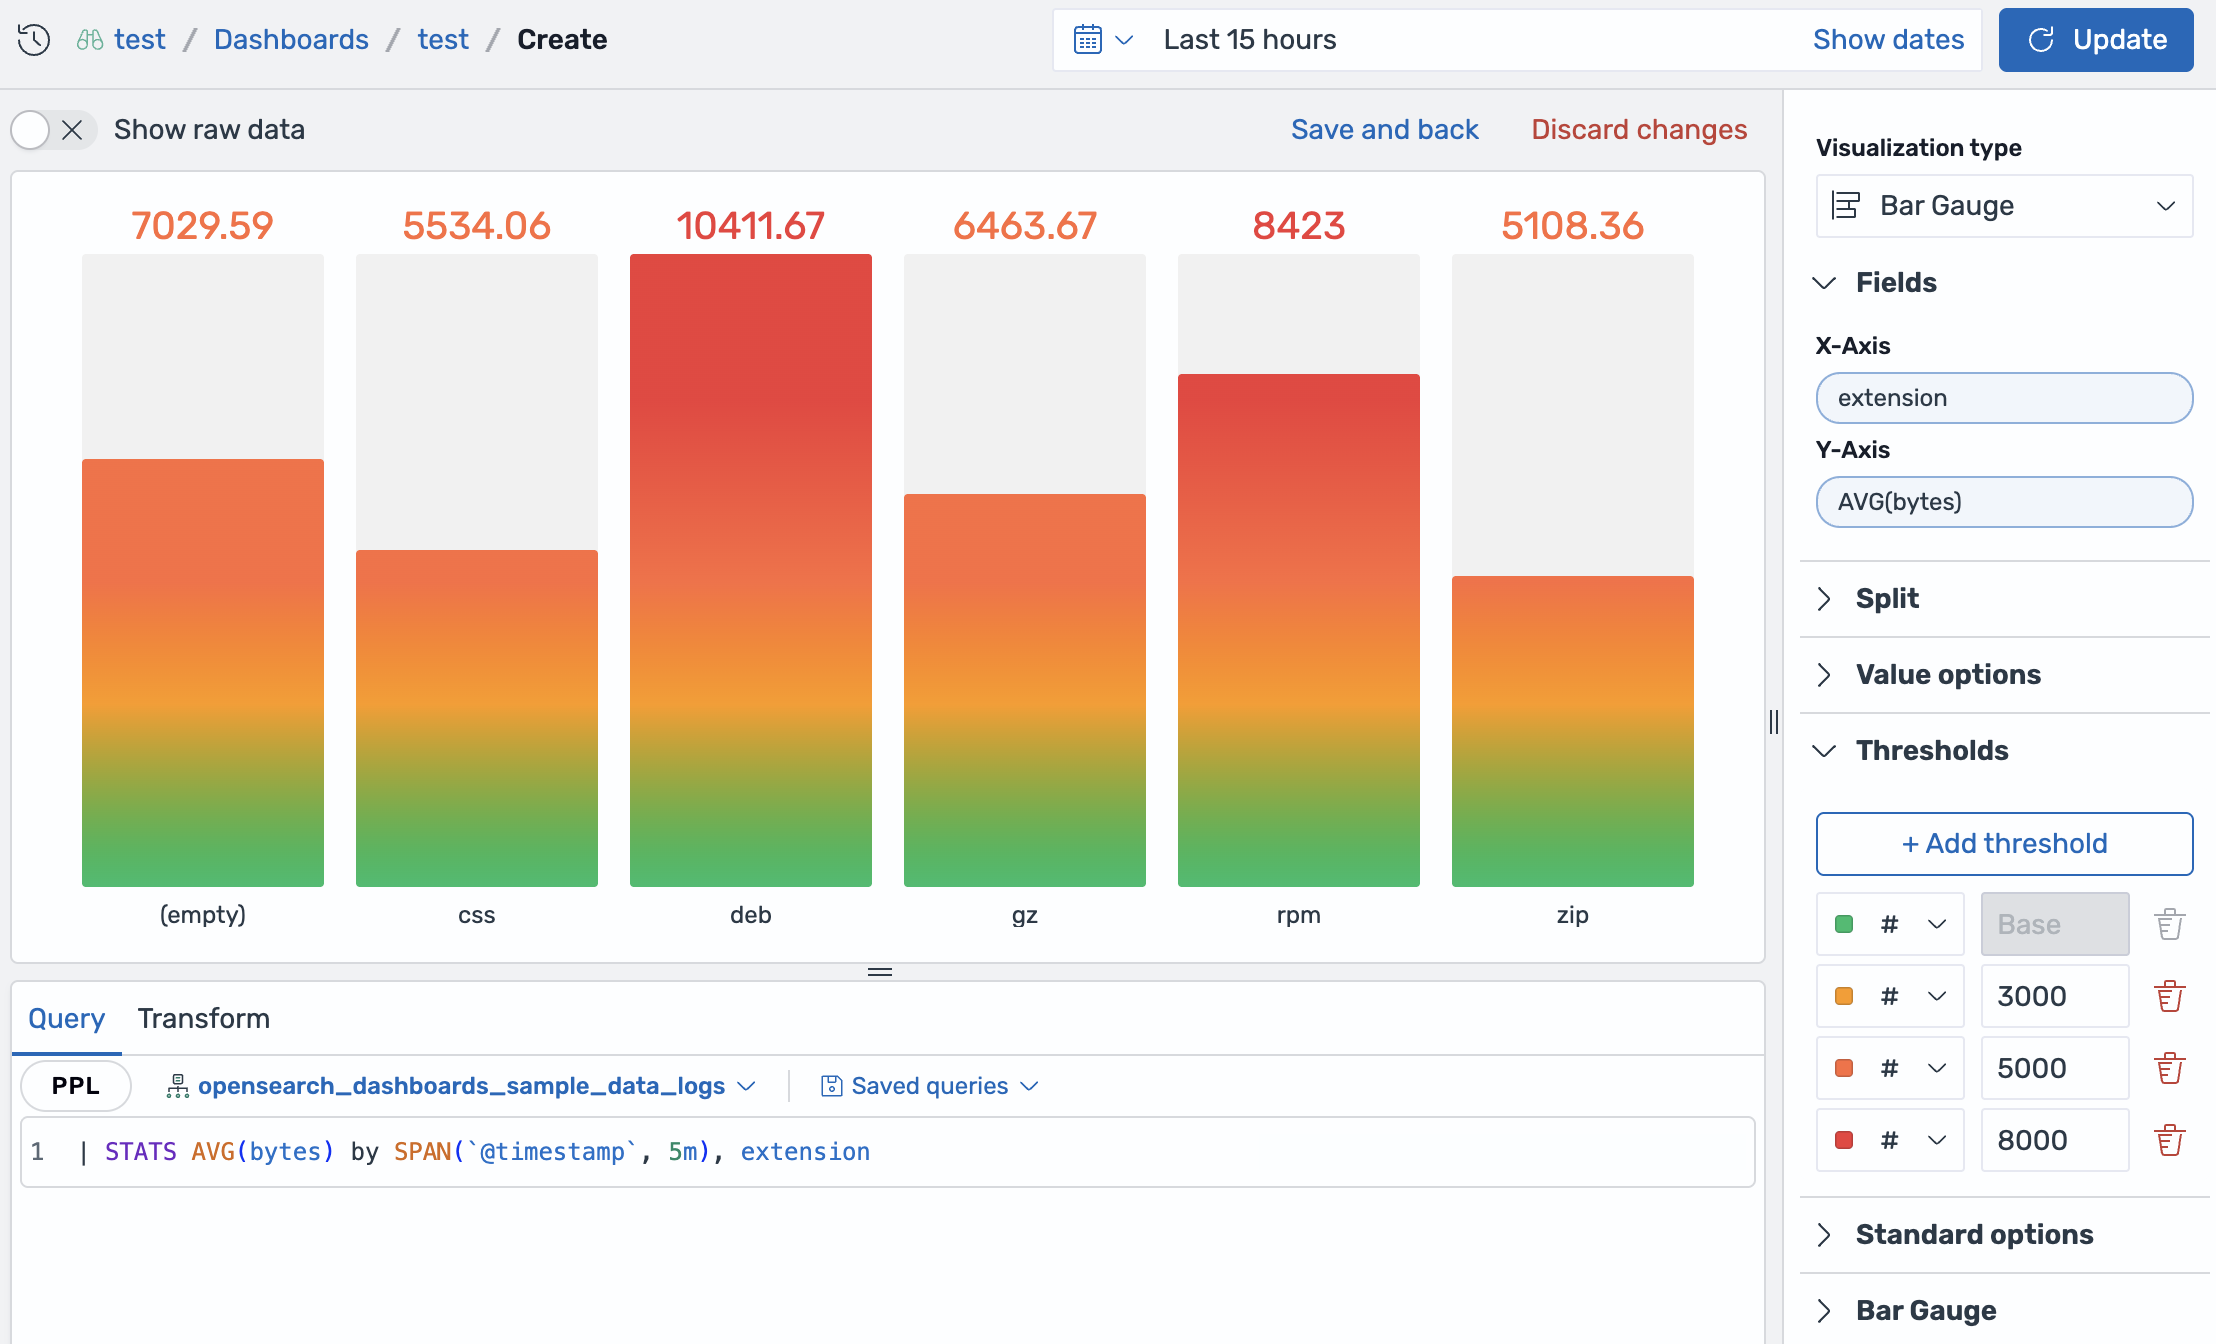This screenshot has height=1344, width=2216.
Task: Click the gz bar in the gauge
Action: pos(1025,690)
